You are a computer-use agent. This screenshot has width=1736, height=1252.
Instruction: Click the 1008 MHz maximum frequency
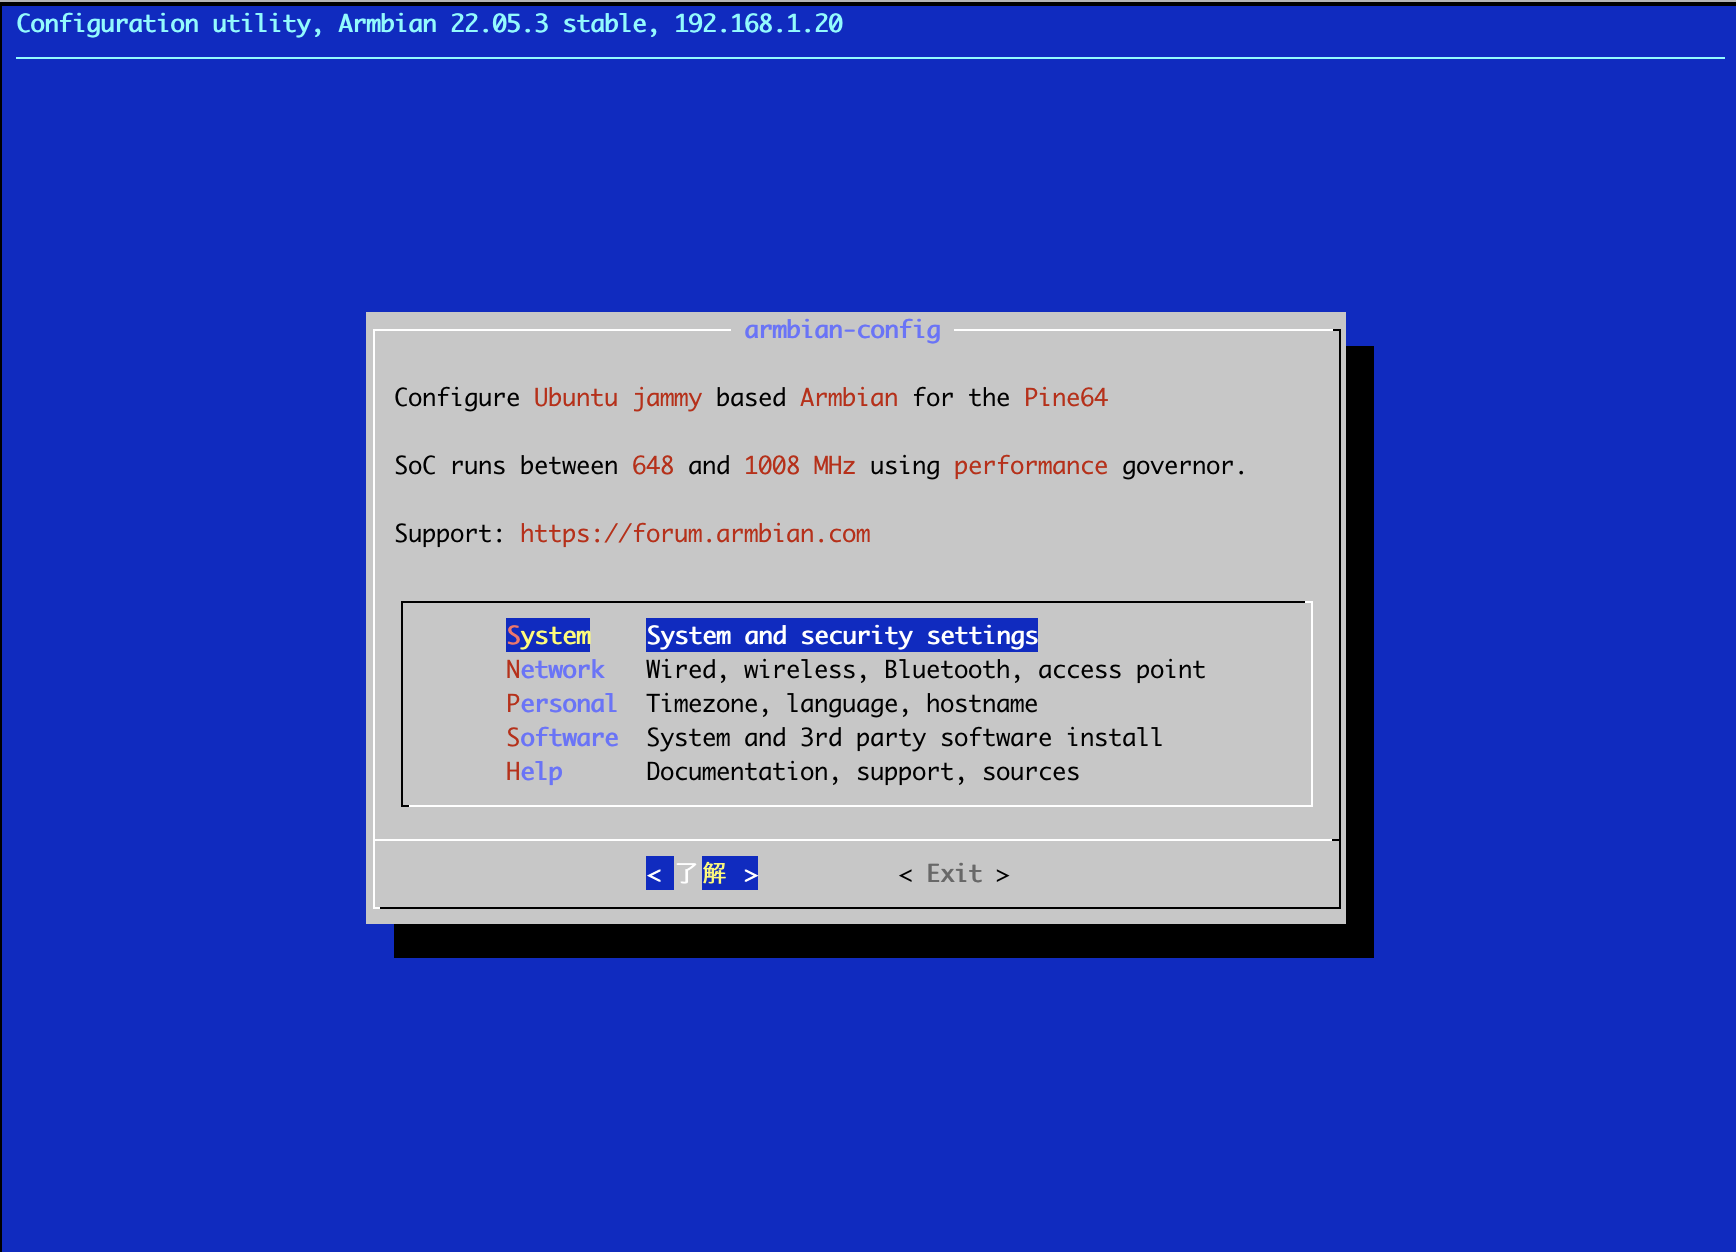(x=799, y=466)
